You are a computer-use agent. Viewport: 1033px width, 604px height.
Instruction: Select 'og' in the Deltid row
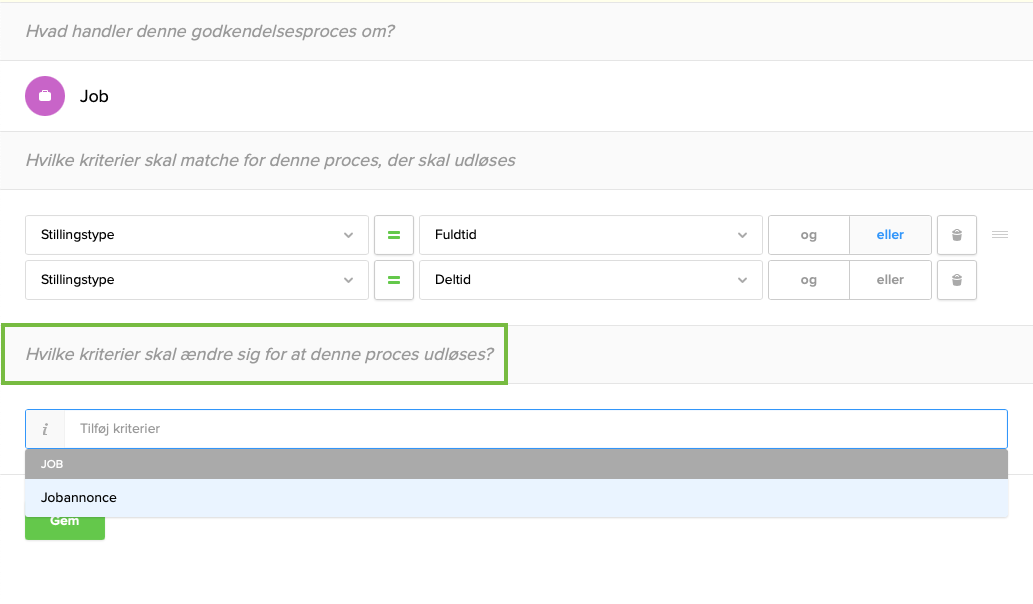click(x=809, y=280)
